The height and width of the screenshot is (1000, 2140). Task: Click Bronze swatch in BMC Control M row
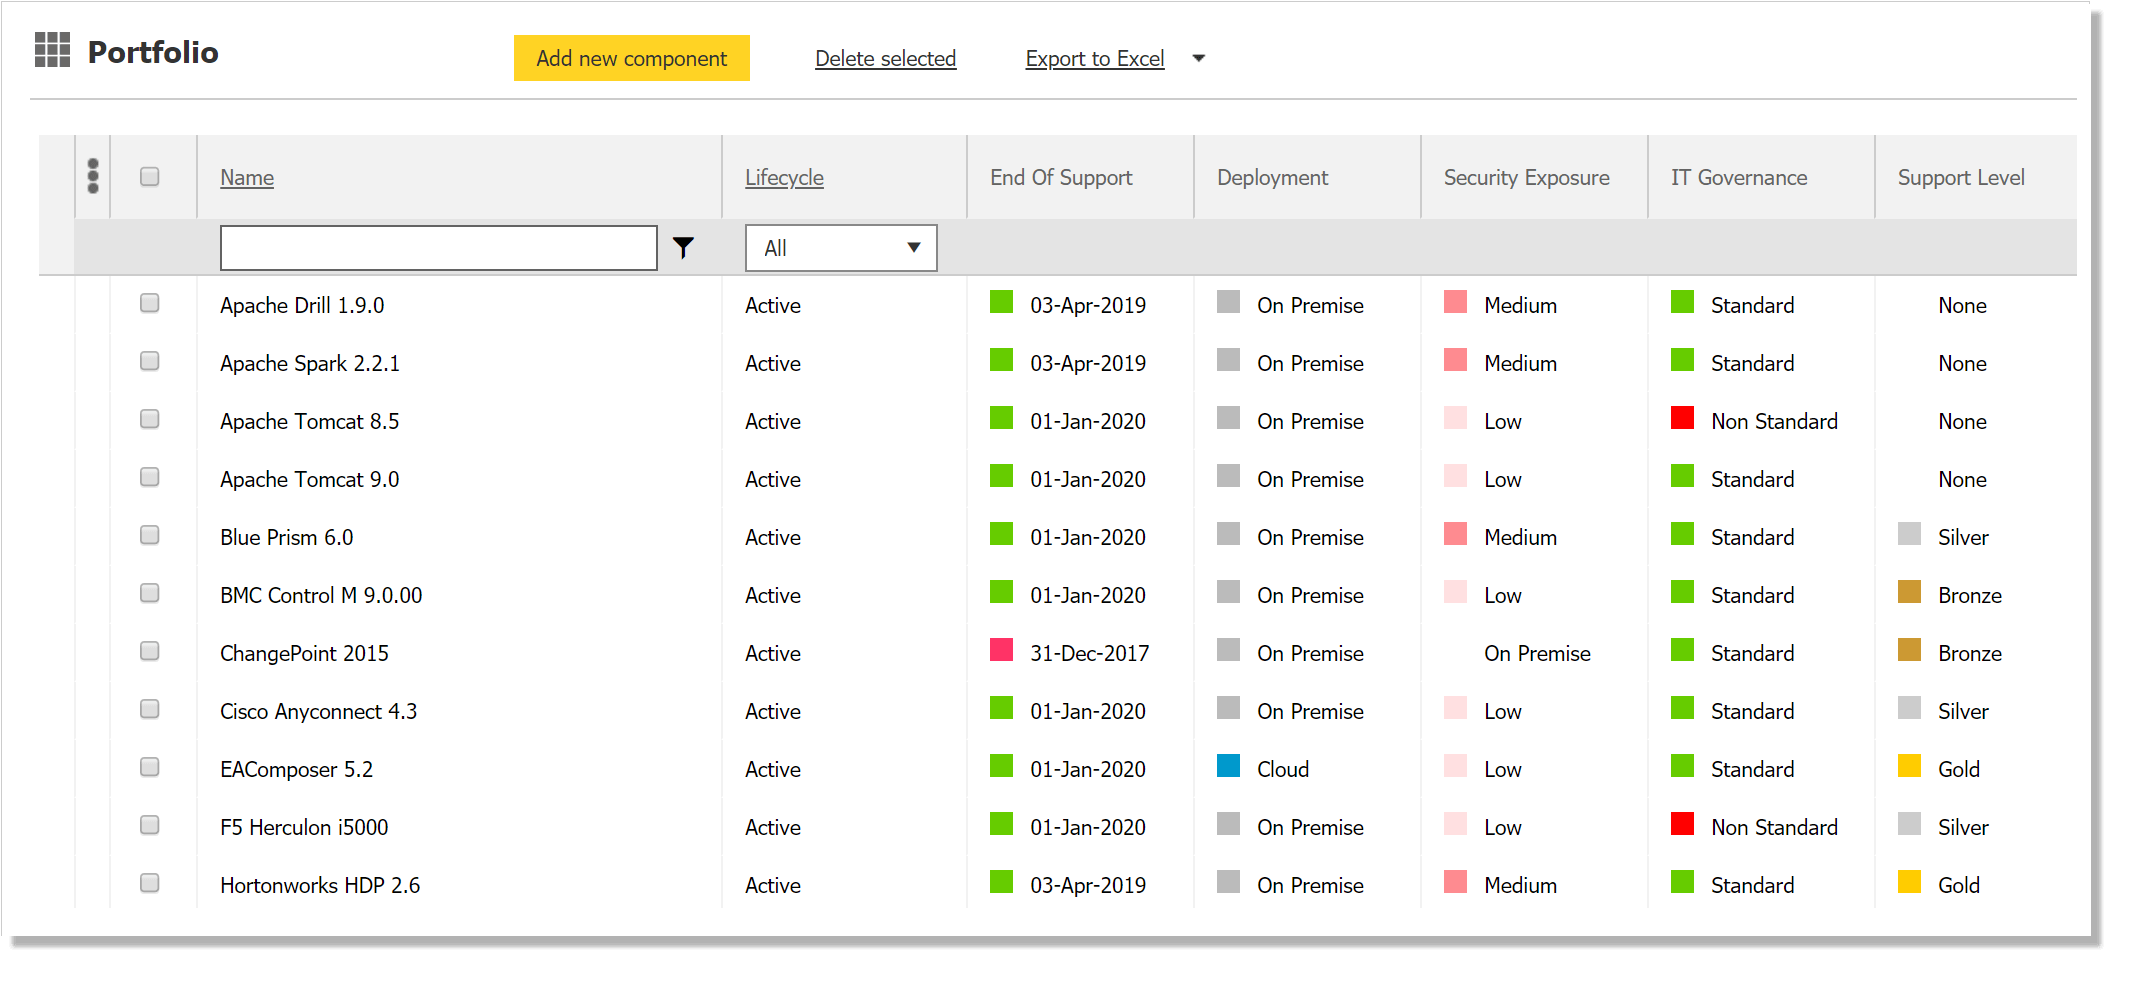coord(1909,592)
